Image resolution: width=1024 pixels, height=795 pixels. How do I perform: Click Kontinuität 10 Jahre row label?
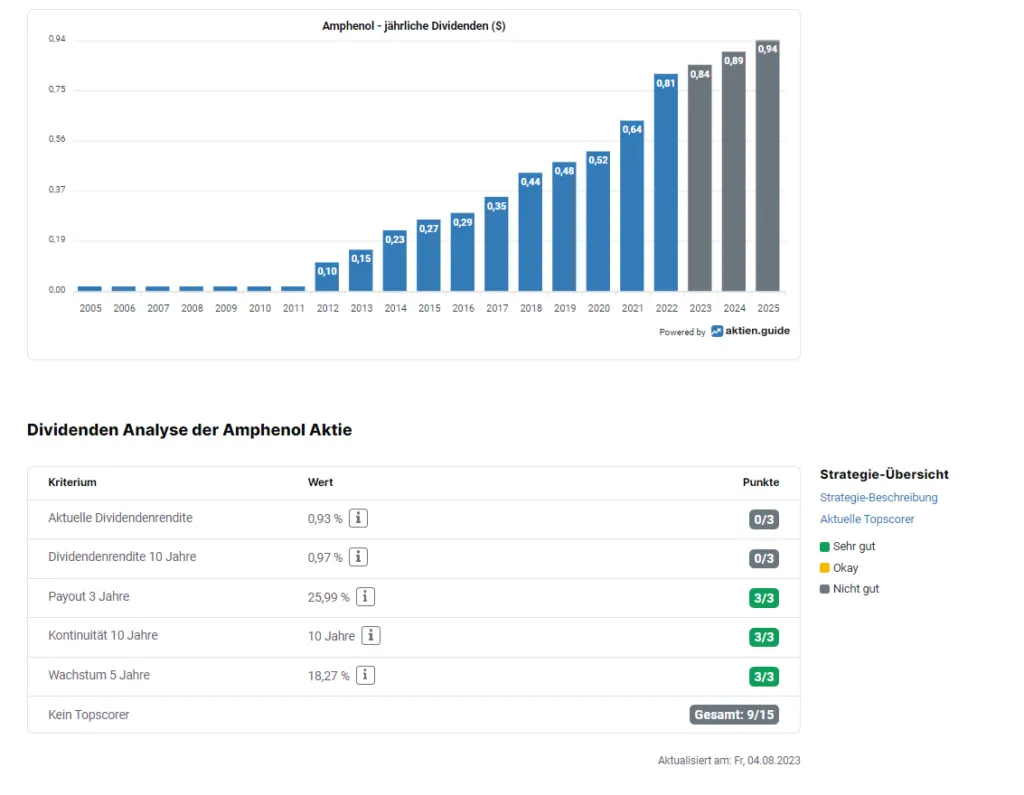[103, 636]
